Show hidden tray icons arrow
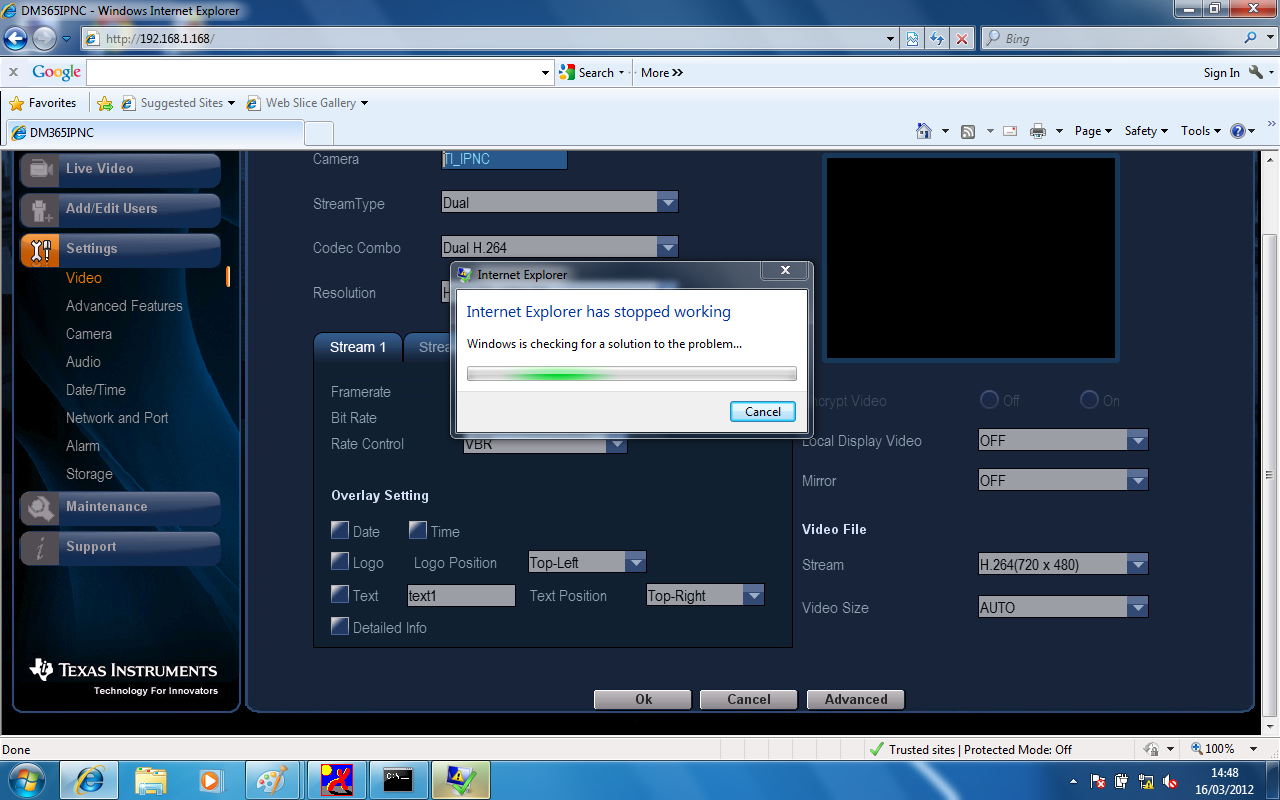 [x=1074, y=781]
